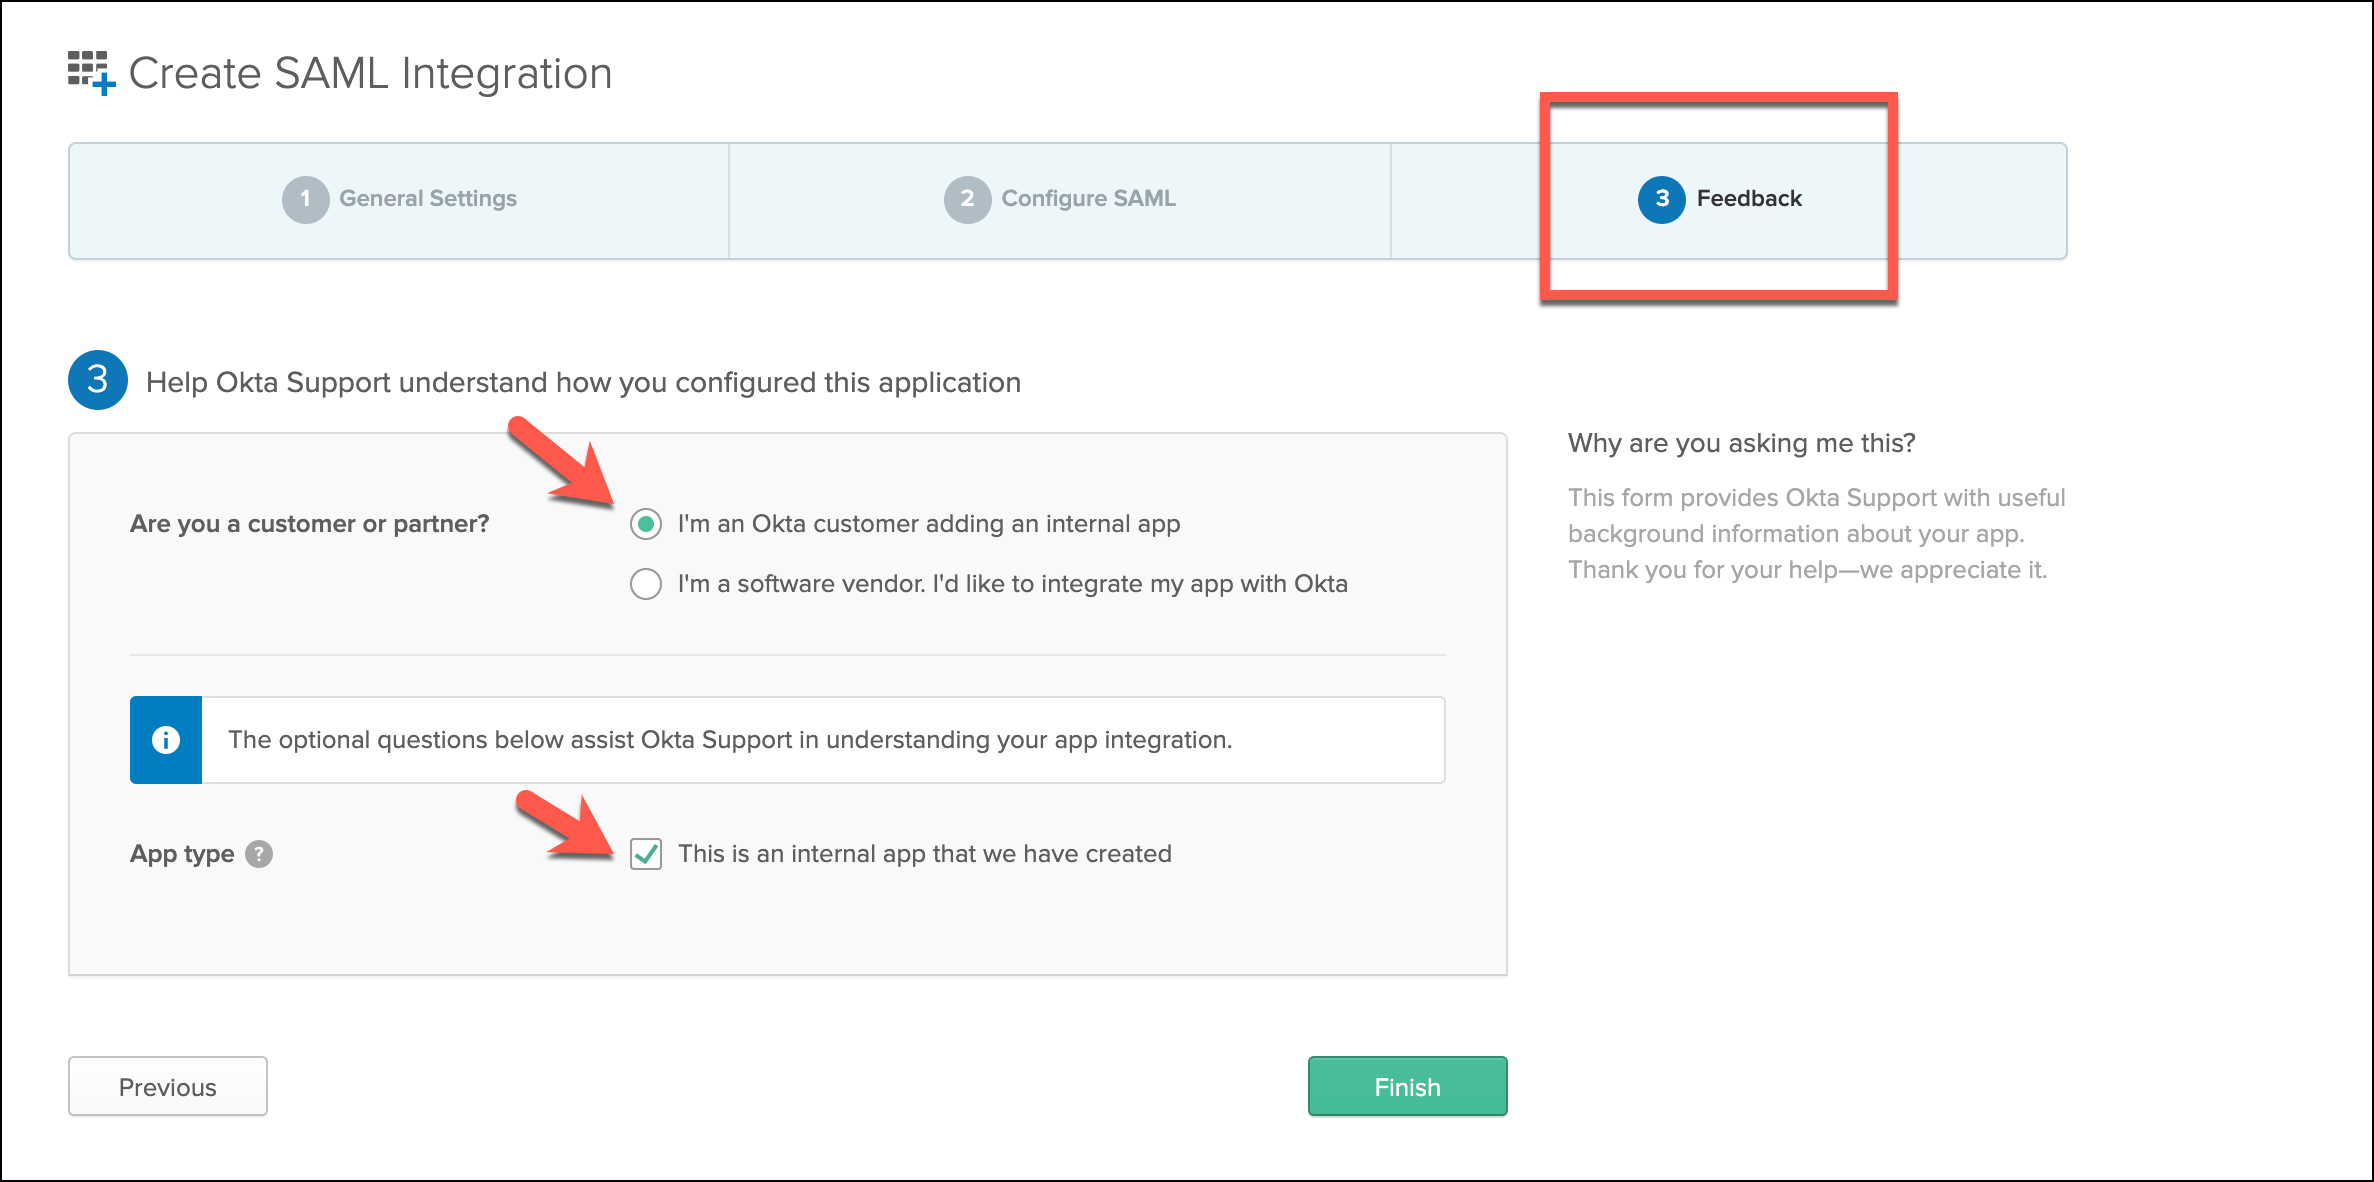Viewport: 2374px width, 1182px height.
Task: Click the step 1 circle in wizard header
Action: (x=305, y=199)
